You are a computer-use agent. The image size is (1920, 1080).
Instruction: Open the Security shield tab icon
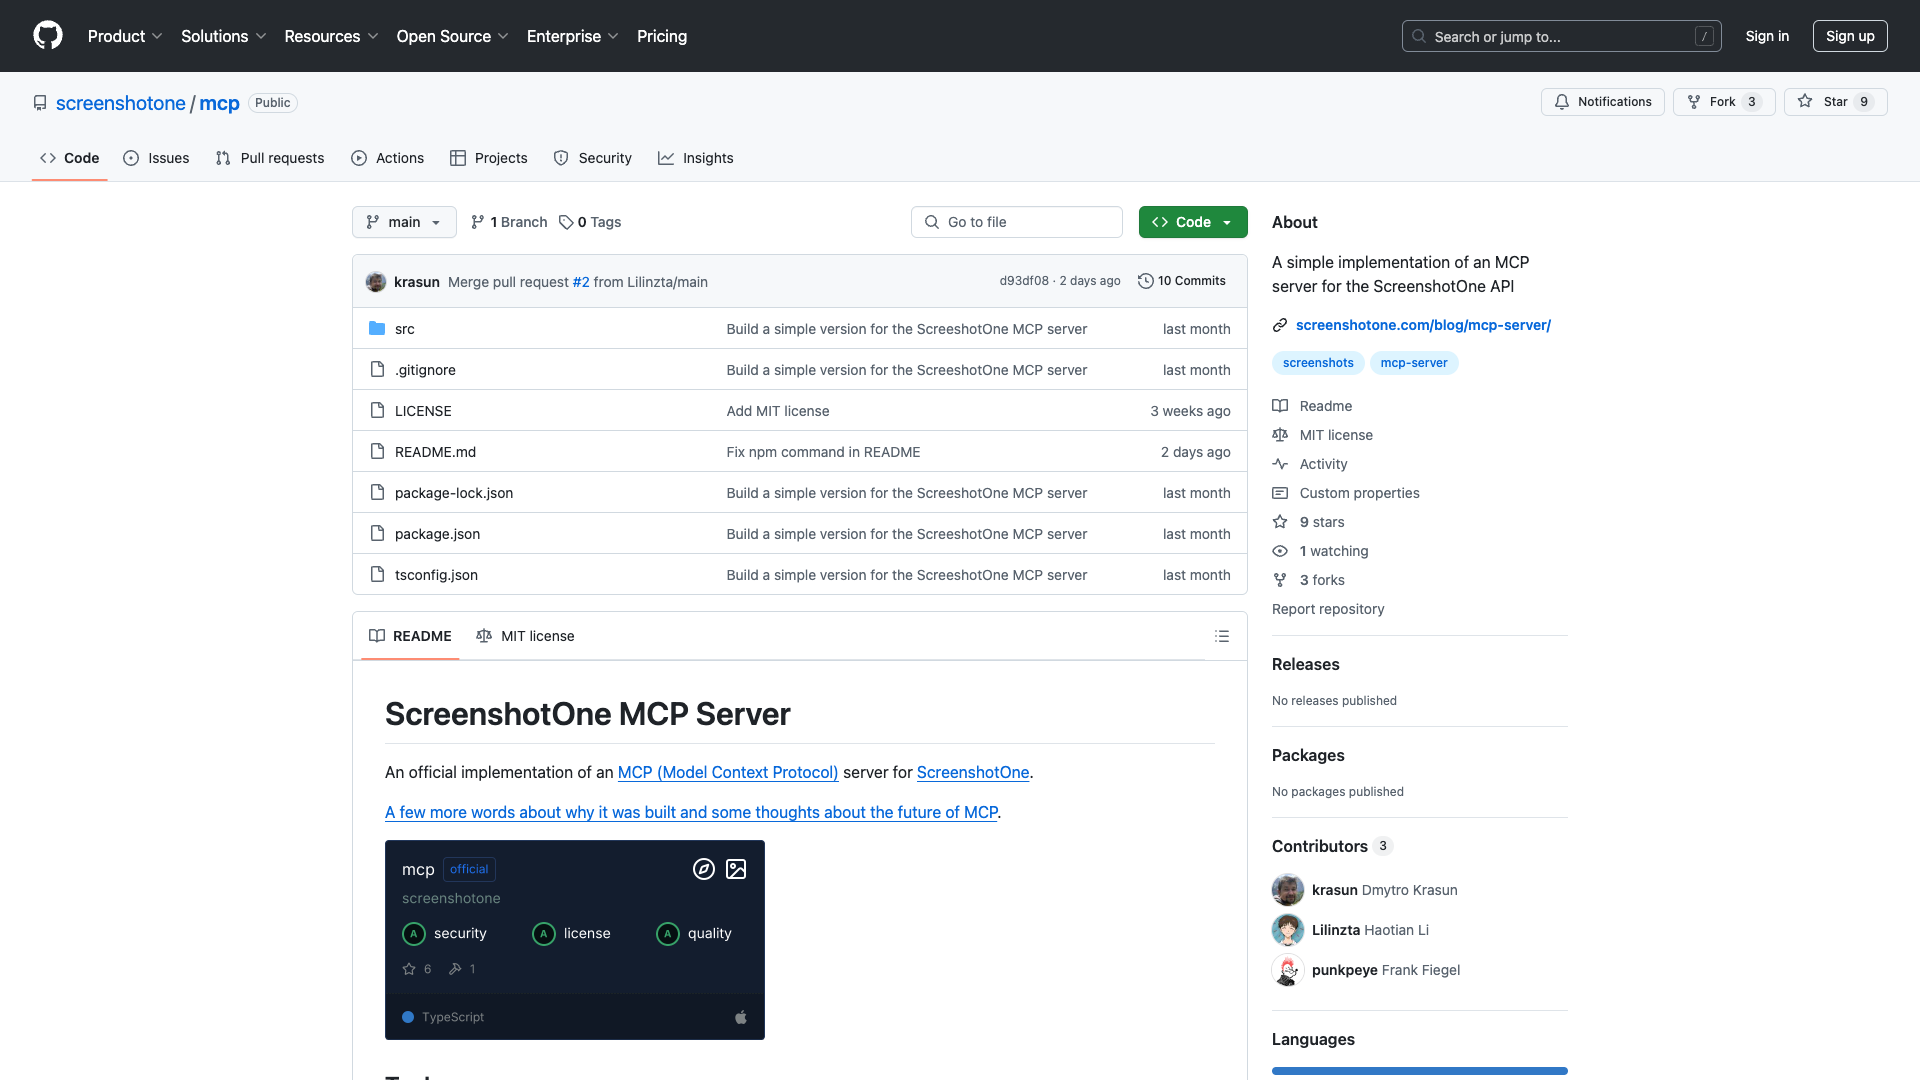[561, 158]
